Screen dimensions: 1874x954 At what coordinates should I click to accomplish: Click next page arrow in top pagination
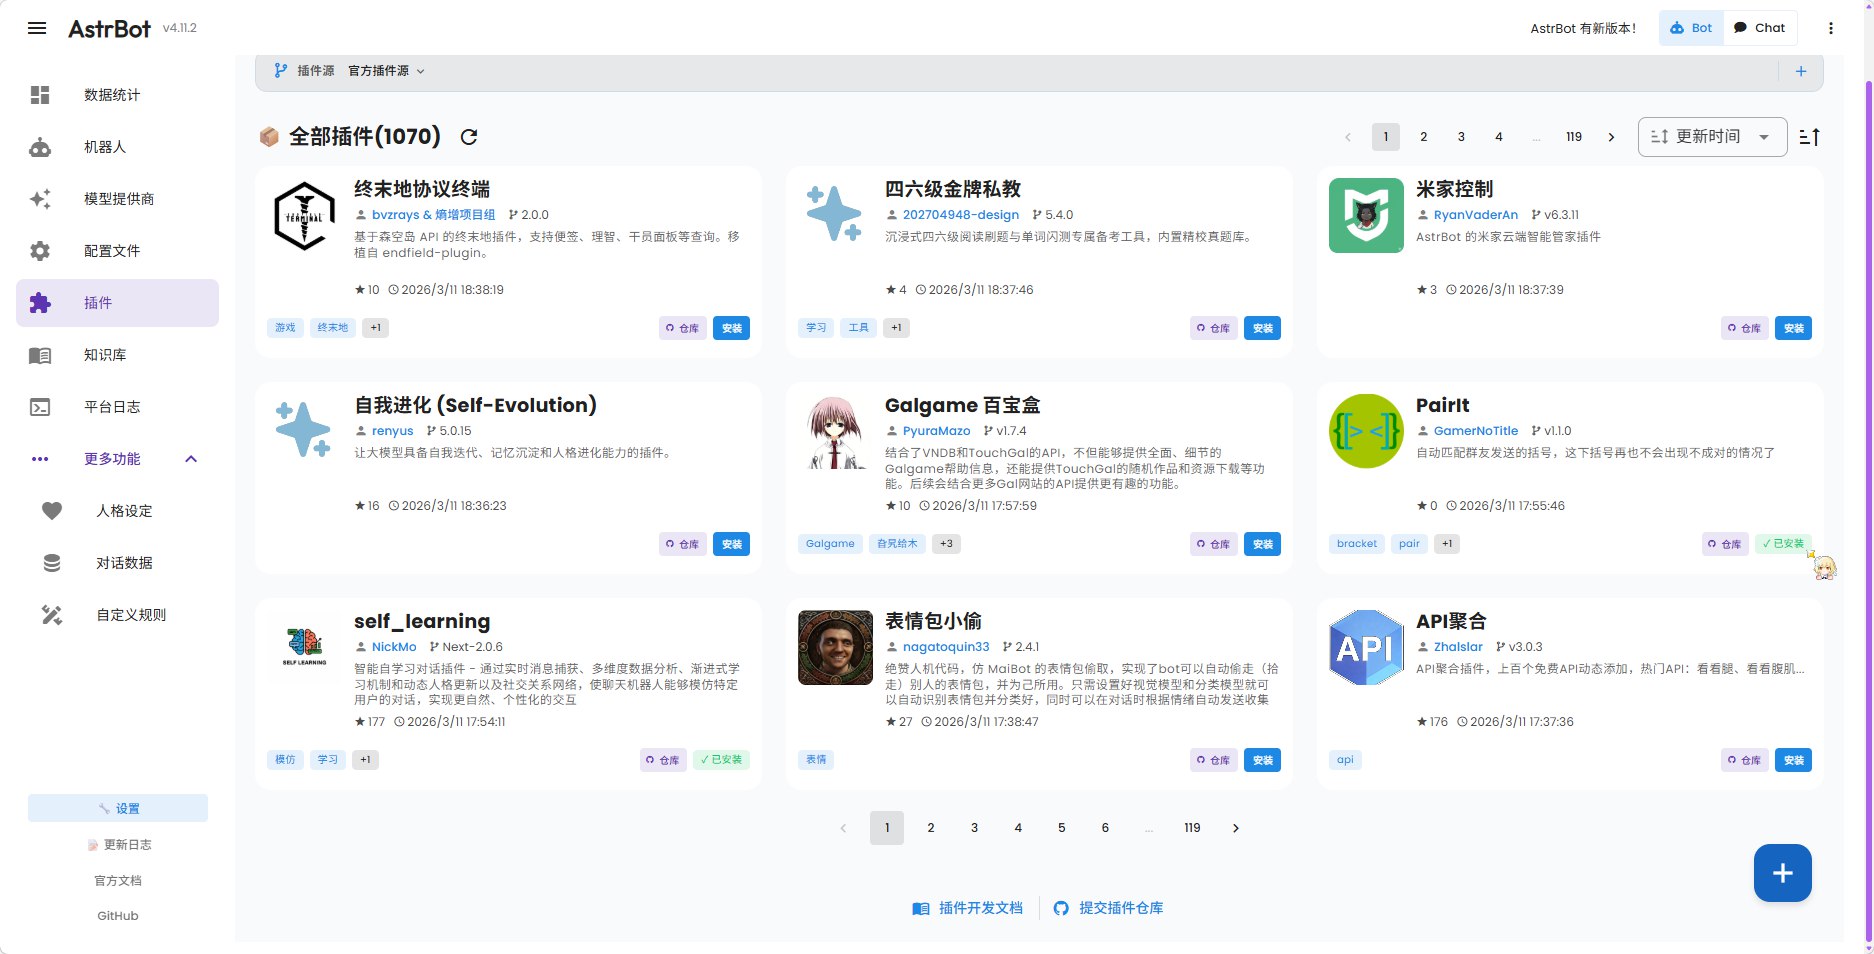coord(1611,137)
